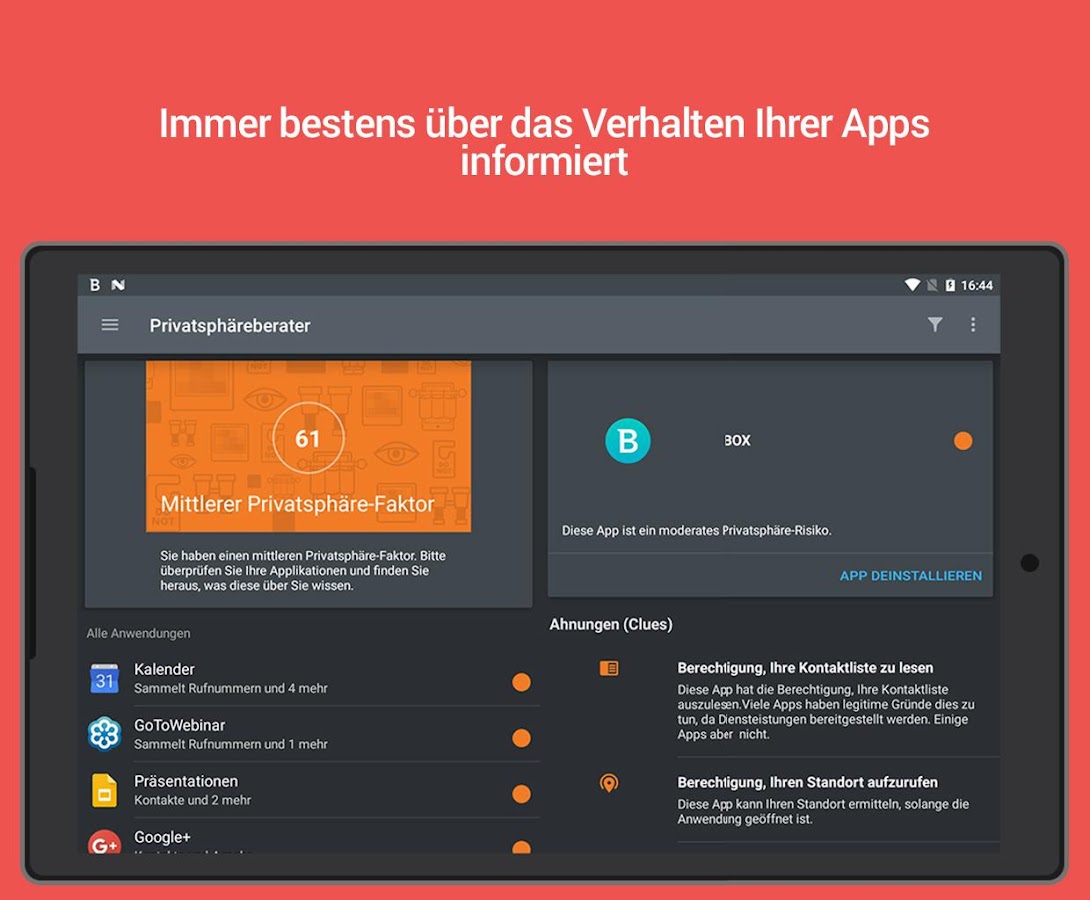The width and height of the screenshot is (1090, 900).
Task: Tap the filter icon in the app bar
Action: pos(935,325)
